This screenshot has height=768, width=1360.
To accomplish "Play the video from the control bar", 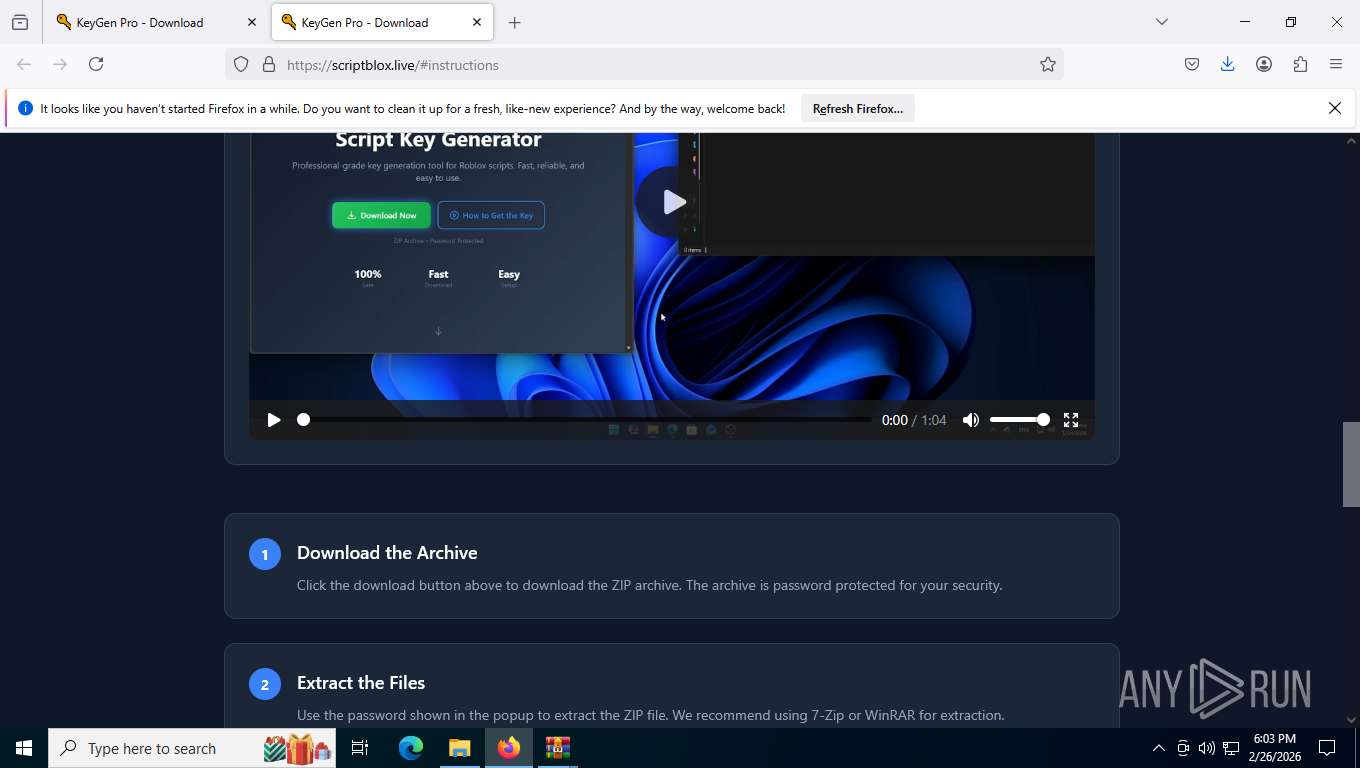I will 273,420.
